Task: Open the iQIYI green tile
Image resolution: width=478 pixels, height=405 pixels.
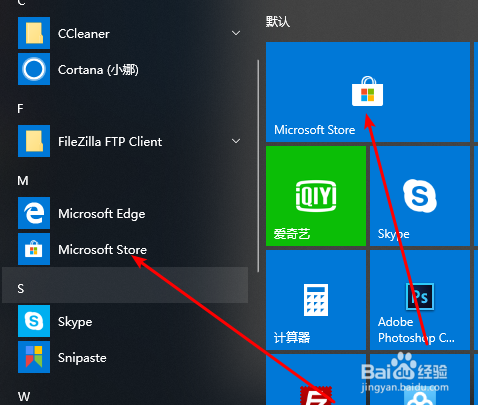Action: (316, 196)
